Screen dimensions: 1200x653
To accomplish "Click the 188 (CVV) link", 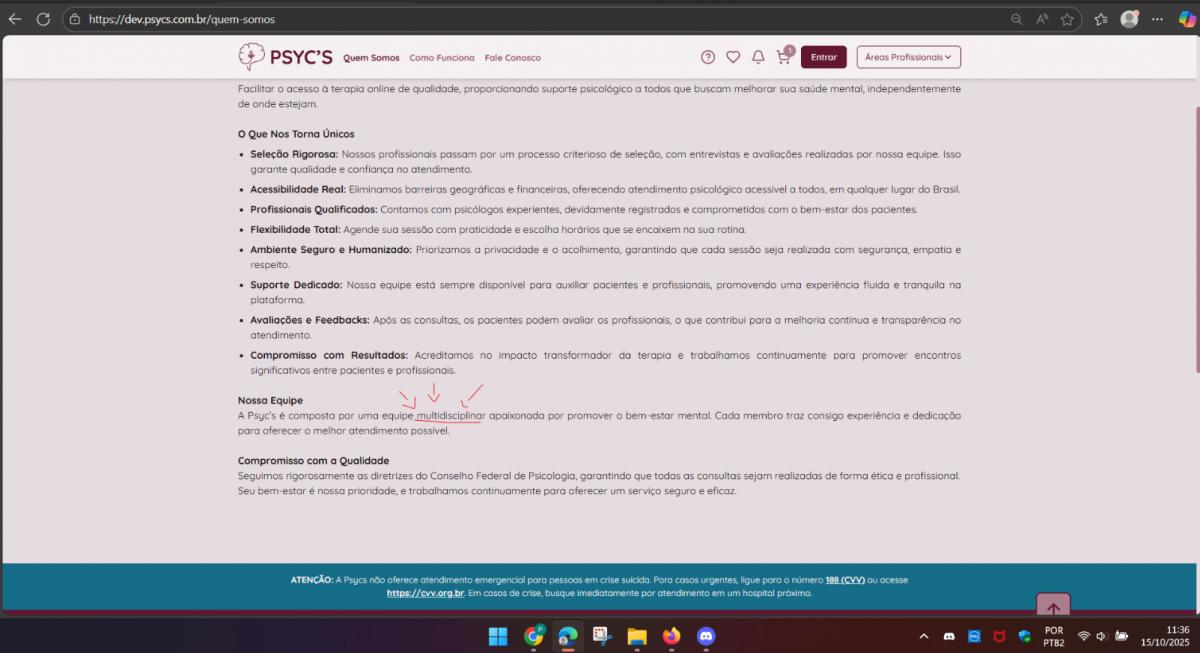I will [845, 580].
